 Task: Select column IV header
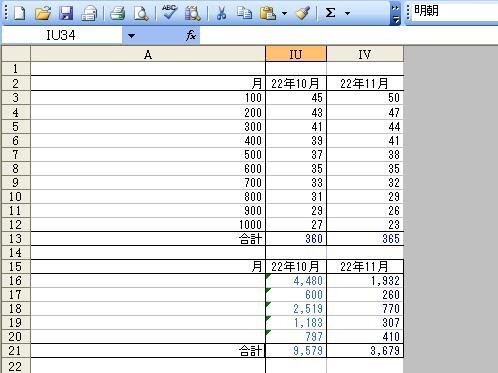(x=365, y=54)
